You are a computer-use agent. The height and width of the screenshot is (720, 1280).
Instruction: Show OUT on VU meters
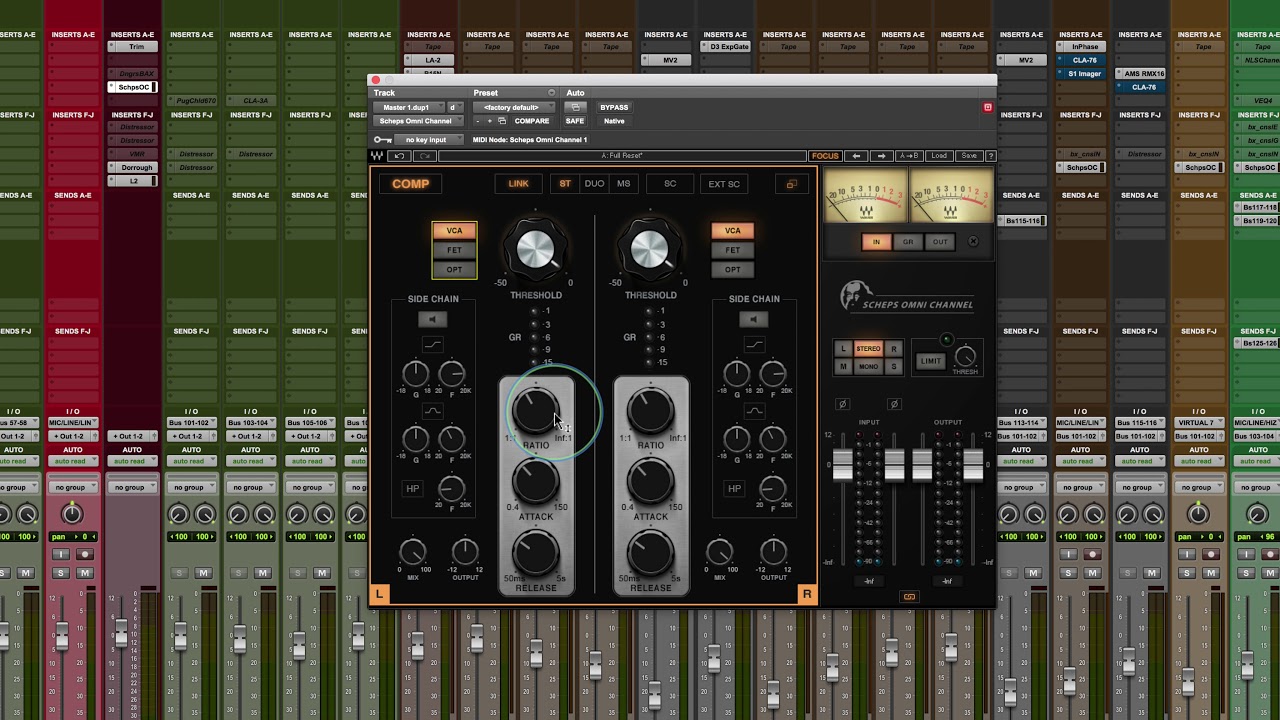point(940,242)
